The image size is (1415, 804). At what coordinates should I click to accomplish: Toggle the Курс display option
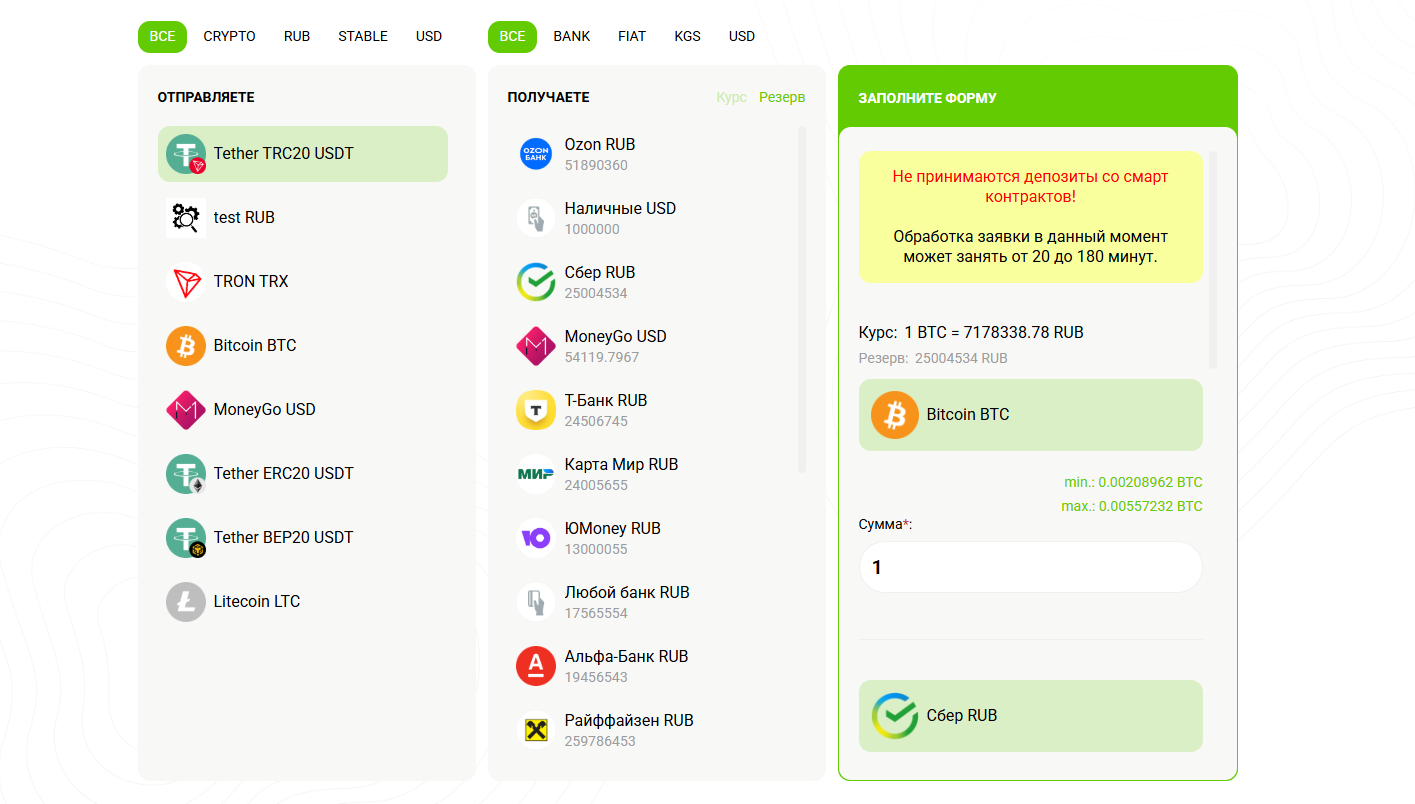coord(731,97)
